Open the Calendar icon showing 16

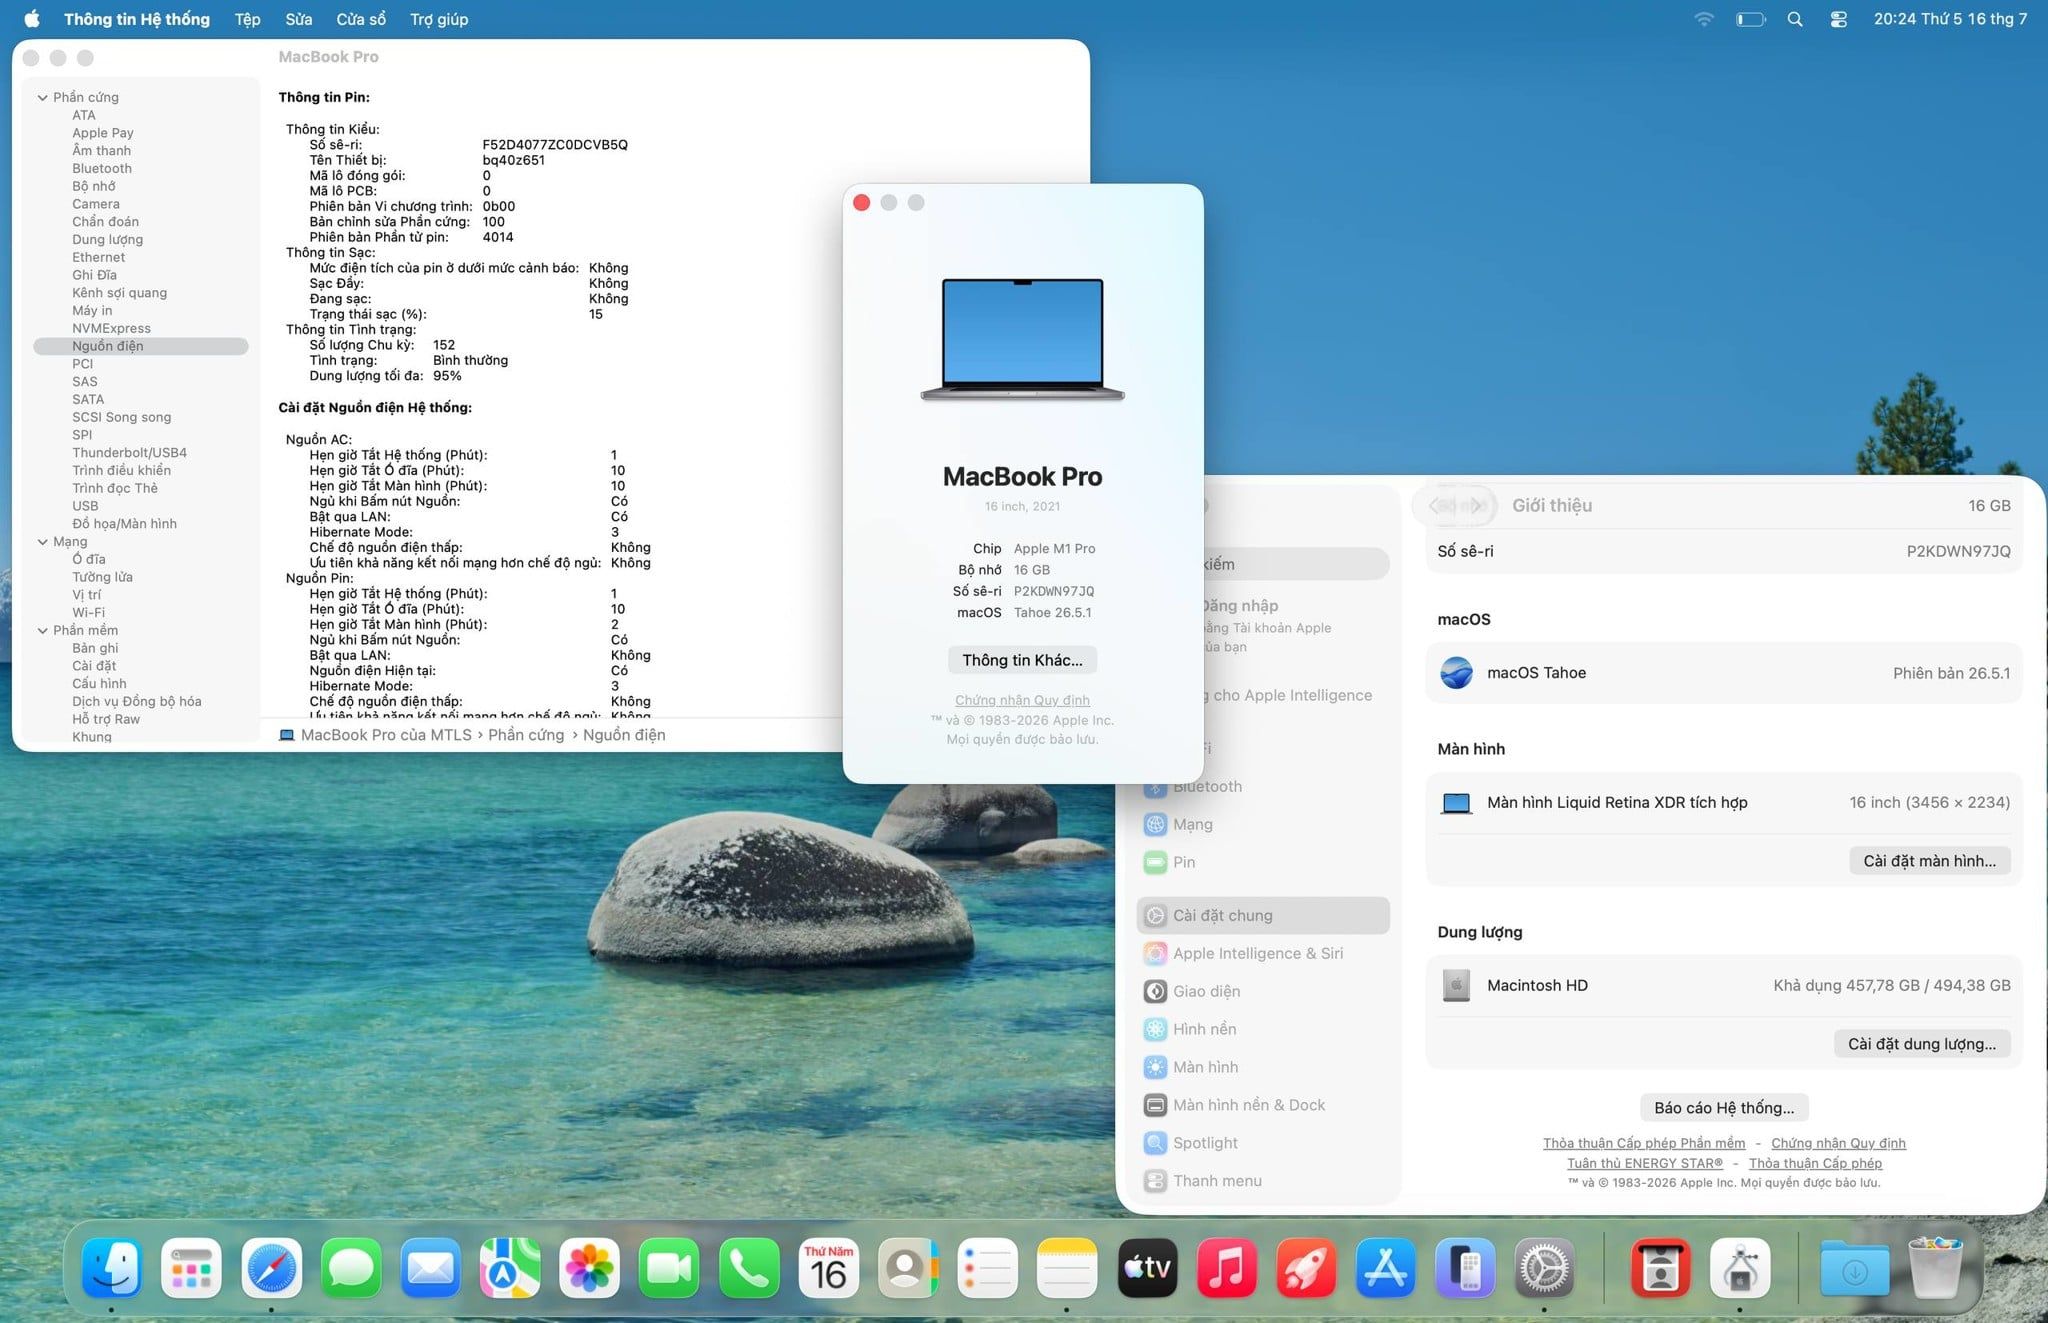tap(829, 1268)
